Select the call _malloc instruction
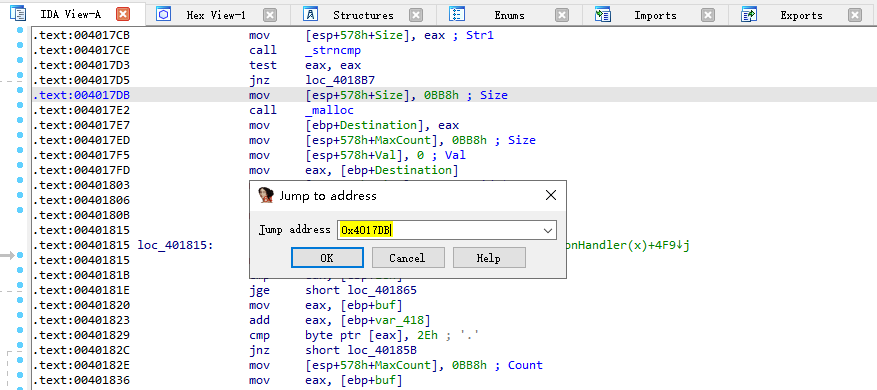Image resolution: width=877 pixels, height=390 pixels. pyautogui.click(x=301, y=110)
